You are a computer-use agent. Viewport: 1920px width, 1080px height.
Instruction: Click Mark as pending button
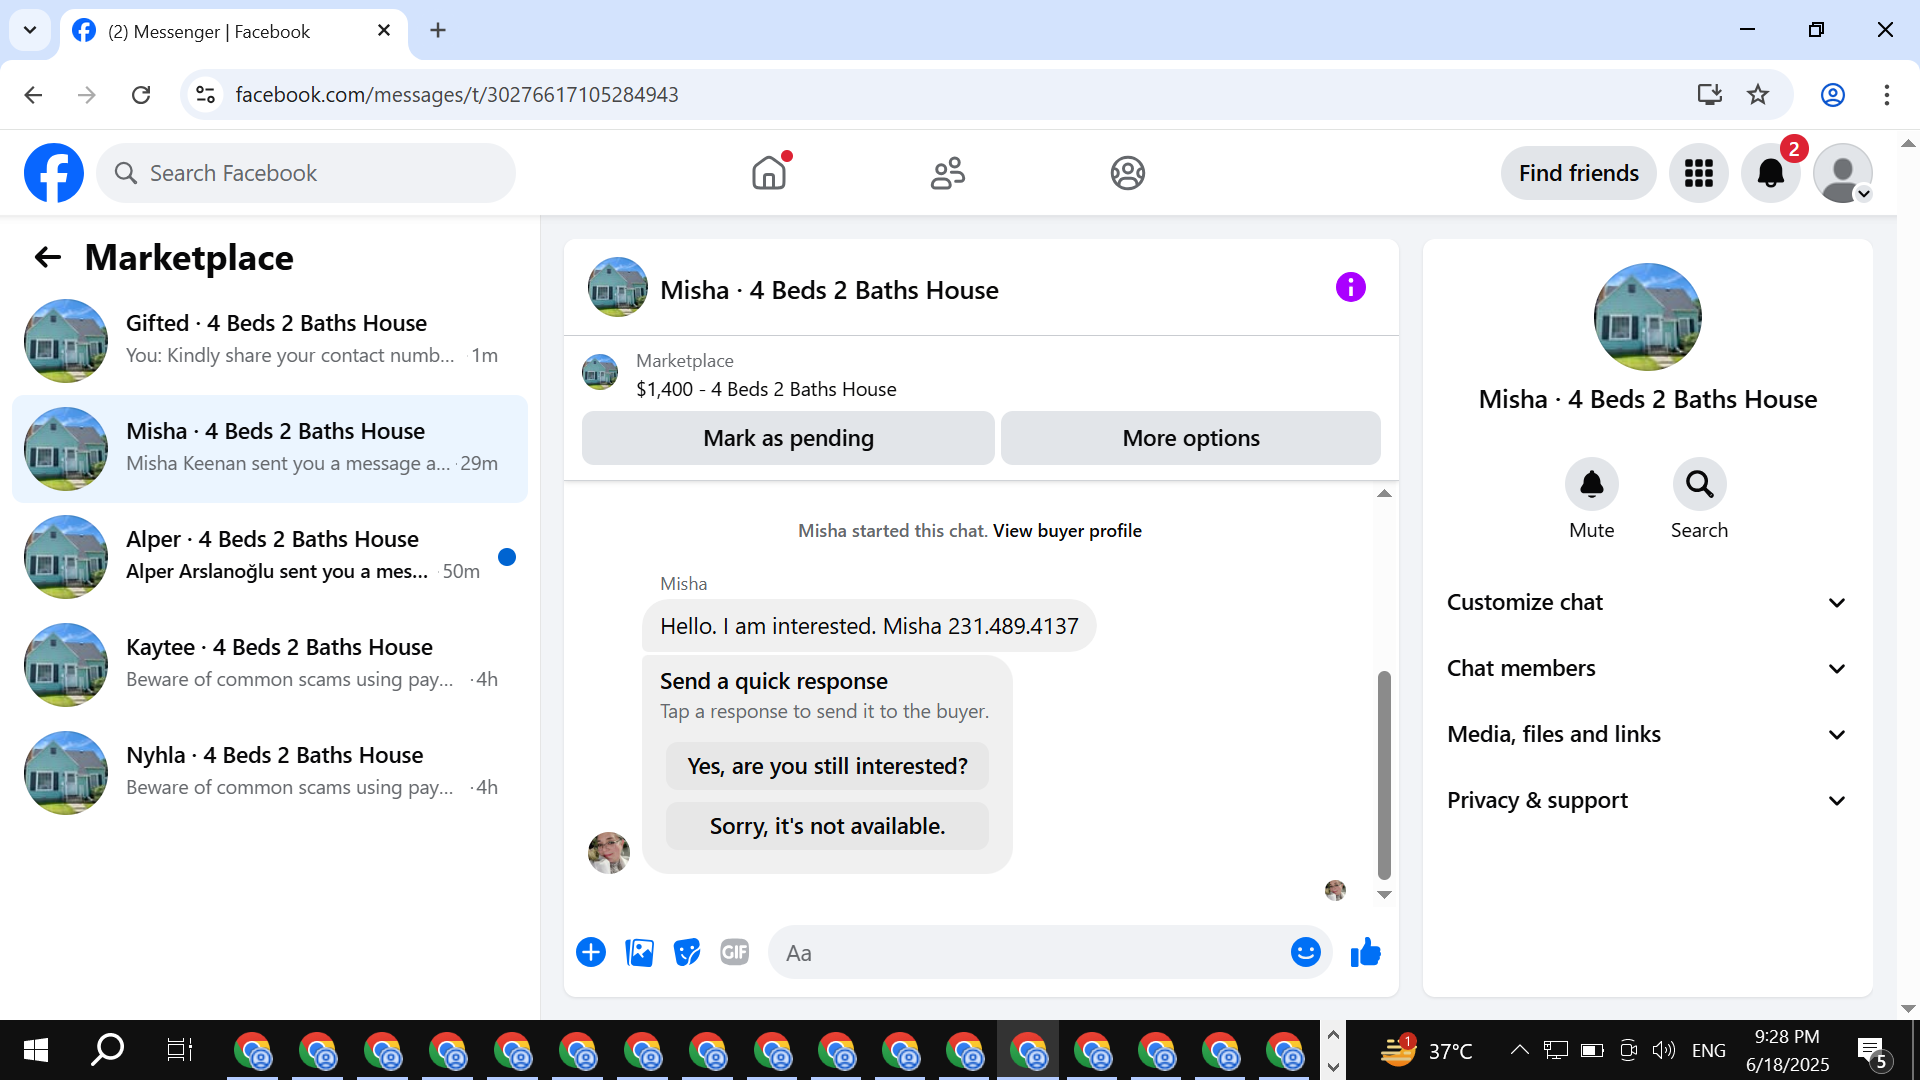(788, 438)
